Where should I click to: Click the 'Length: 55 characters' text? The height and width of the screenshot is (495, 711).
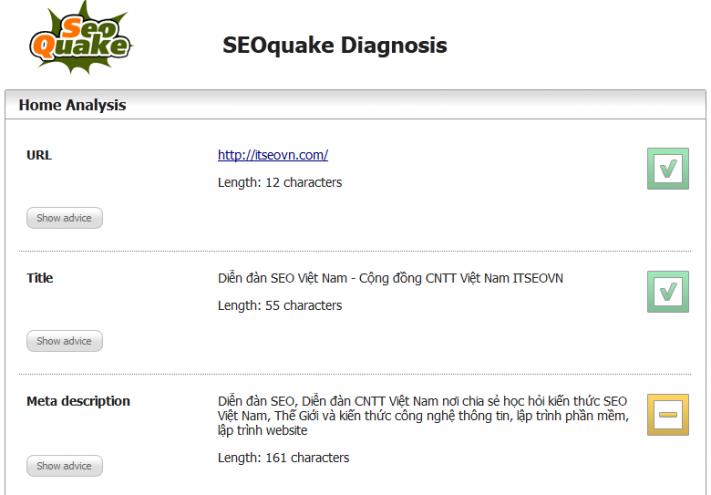(280, 305)
